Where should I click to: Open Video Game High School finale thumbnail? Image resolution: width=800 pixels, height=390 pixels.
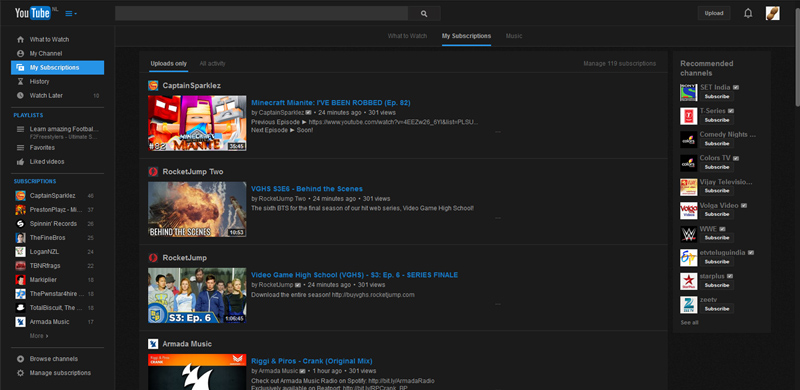pos(197,296)
